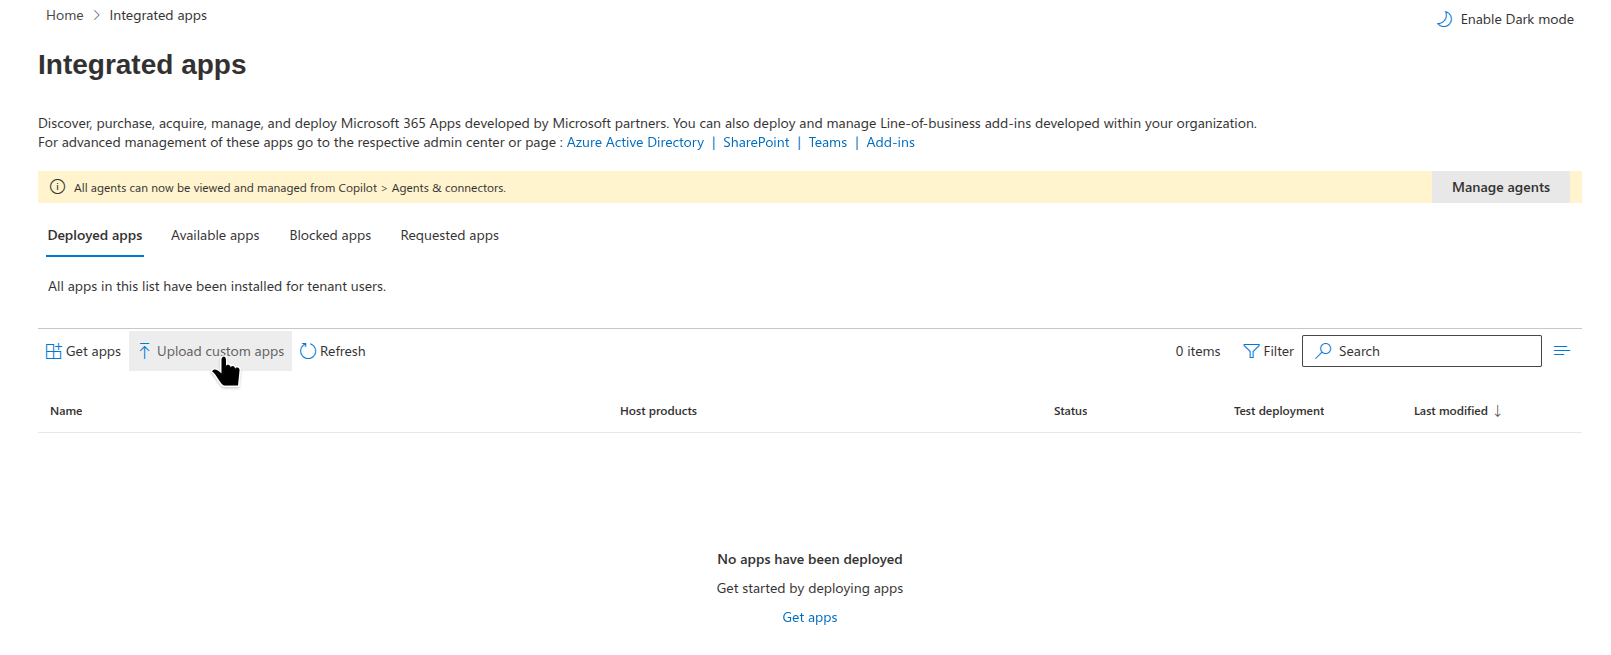
Task: Click the Filter funnel icon
Action: tap(1251, 351)
